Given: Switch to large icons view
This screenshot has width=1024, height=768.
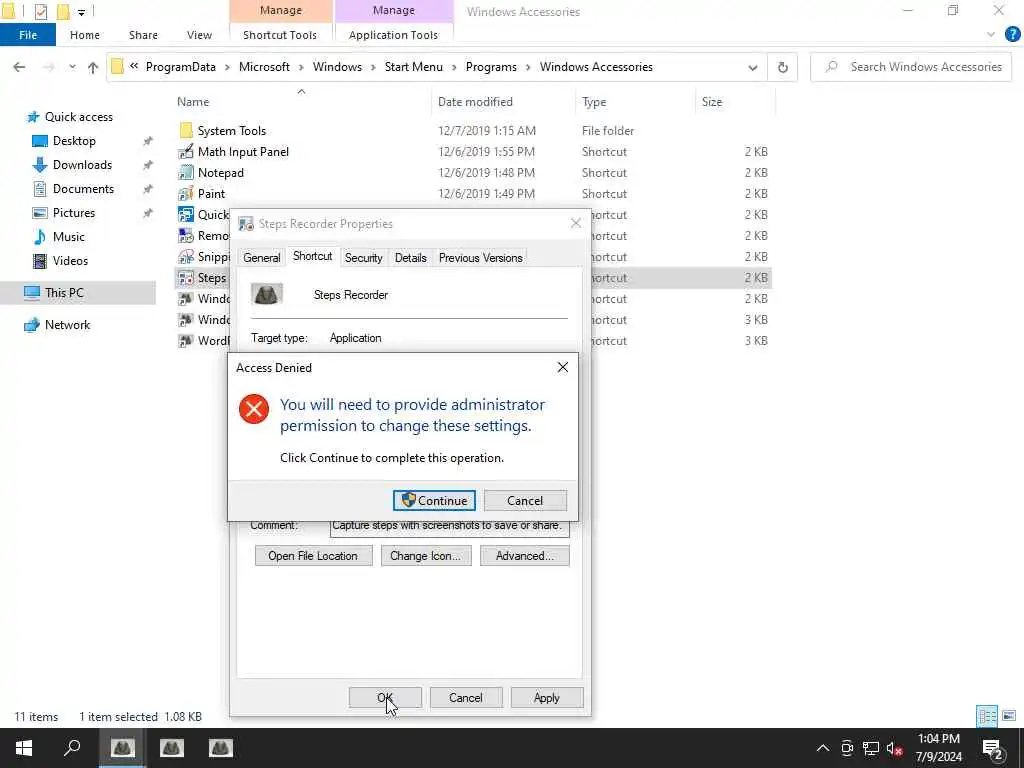Looking at the screenshot, I should [x=1009, y=716].
